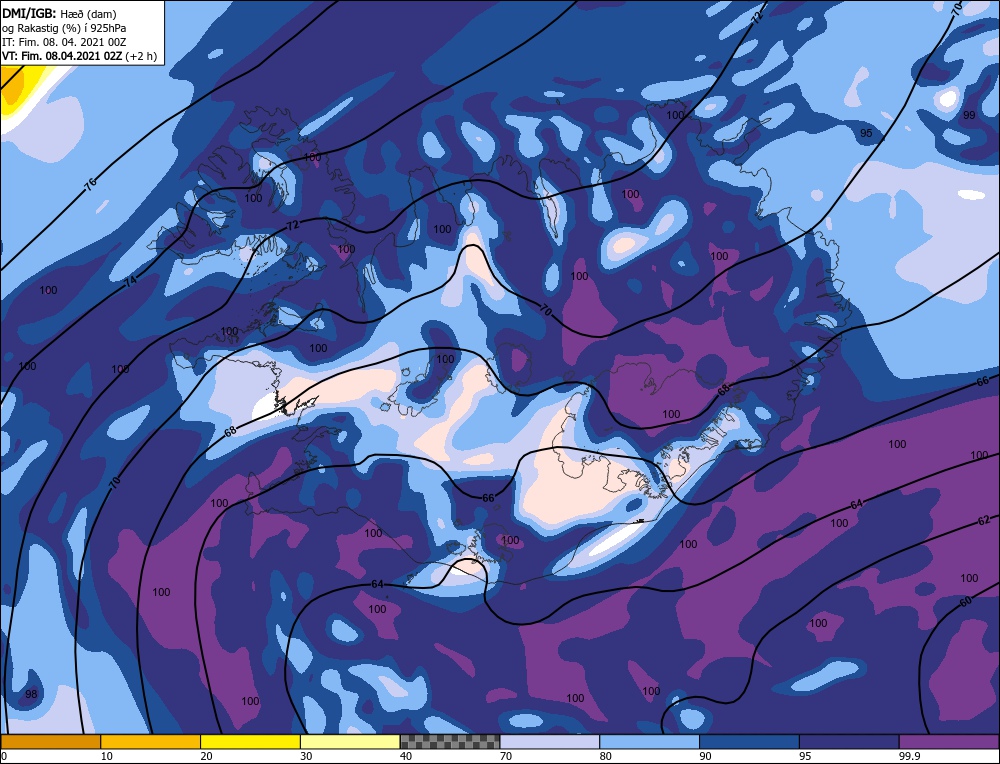Click the checkered 40–70 legend swatch
The width and height of the screenshot is (1000, 764).
(450, 741)
